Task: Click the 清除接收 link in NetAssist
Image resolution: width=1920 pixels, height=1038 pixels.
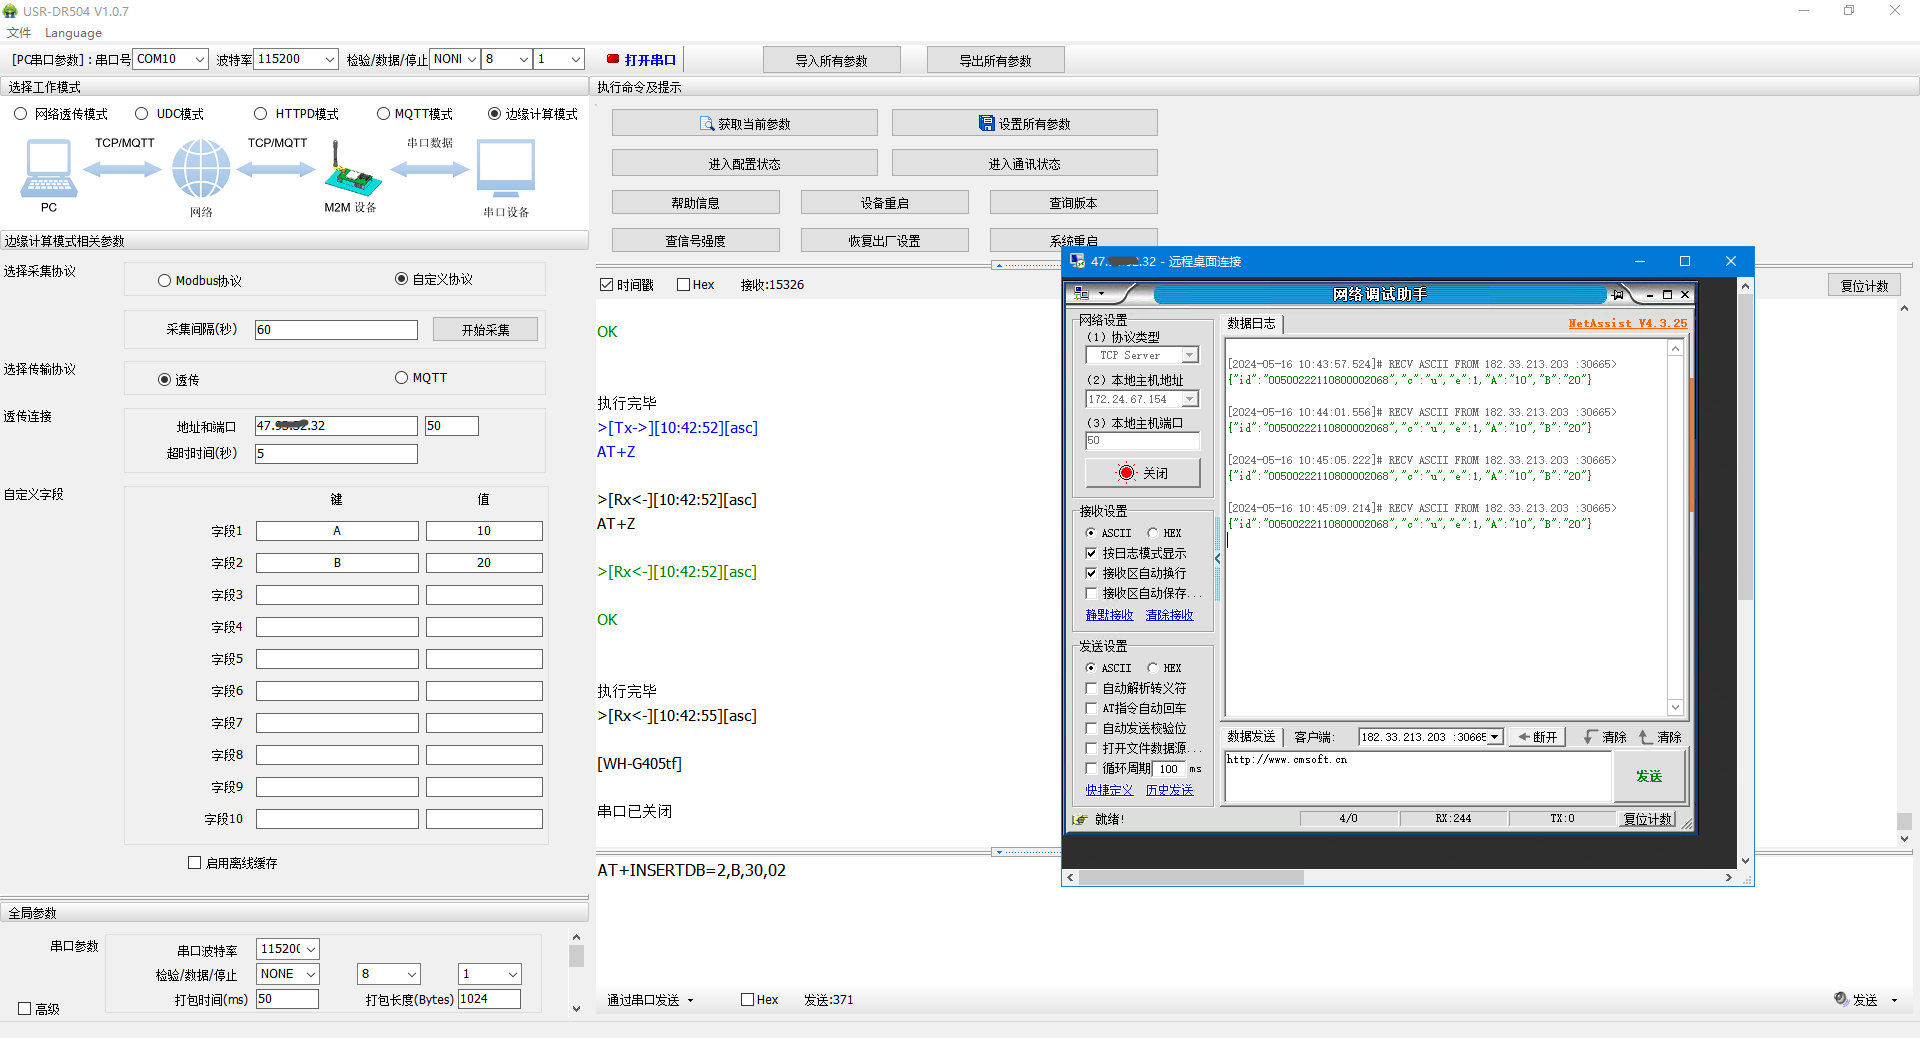Action: tap(1169, 615)
